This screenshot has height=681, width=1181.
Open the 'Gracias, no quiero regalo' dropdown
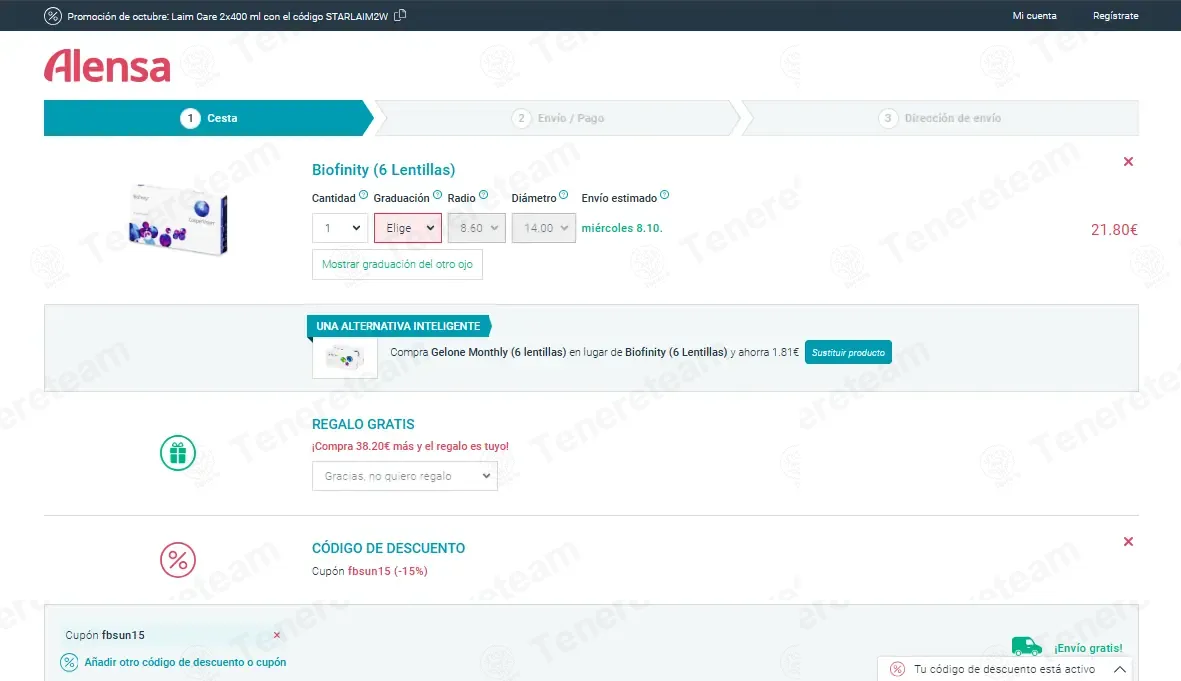(404, 476)
